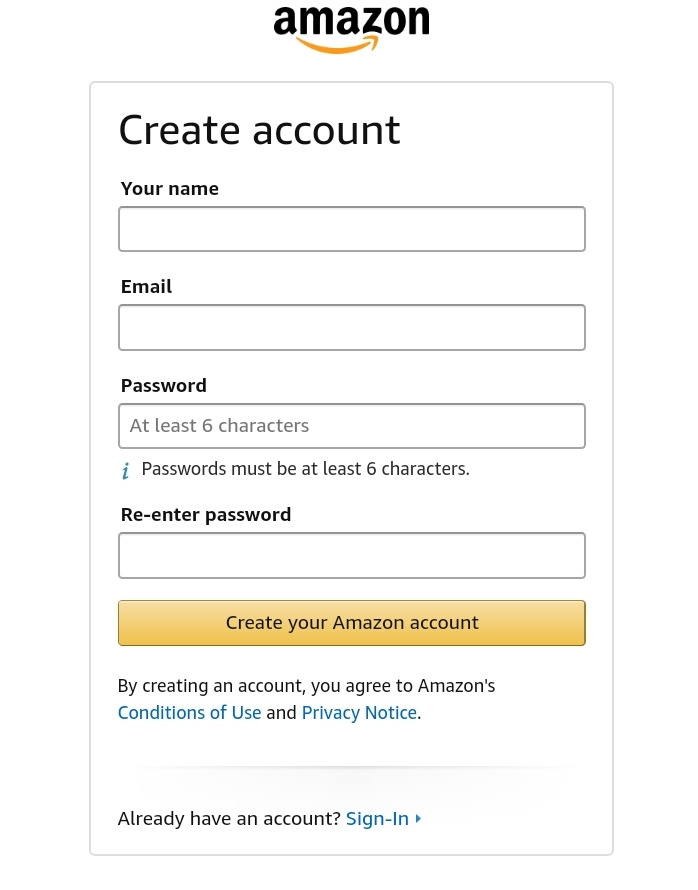
Task: Click the password length hint text
Action: [x=305, y=469]
